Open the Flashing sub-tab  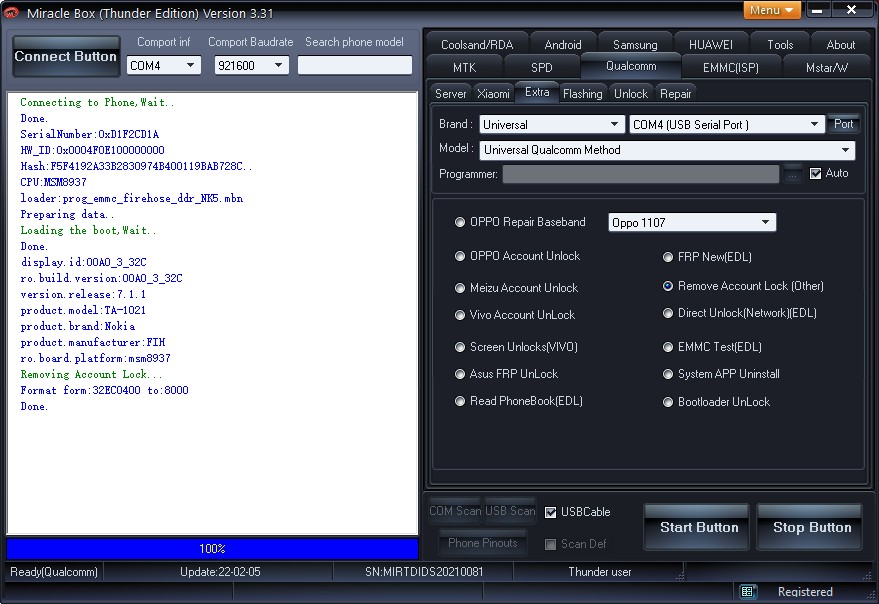(x=582, y=94)
